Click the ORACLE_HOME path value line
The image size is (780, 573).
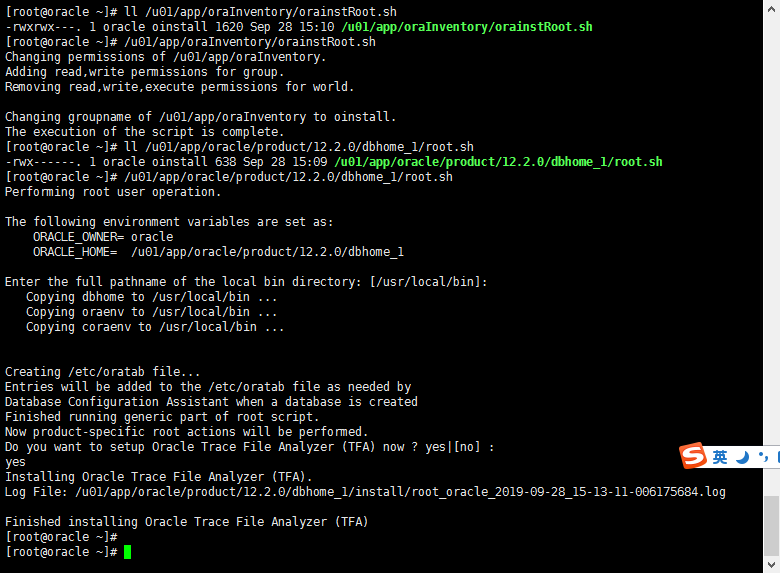point(218,252)
